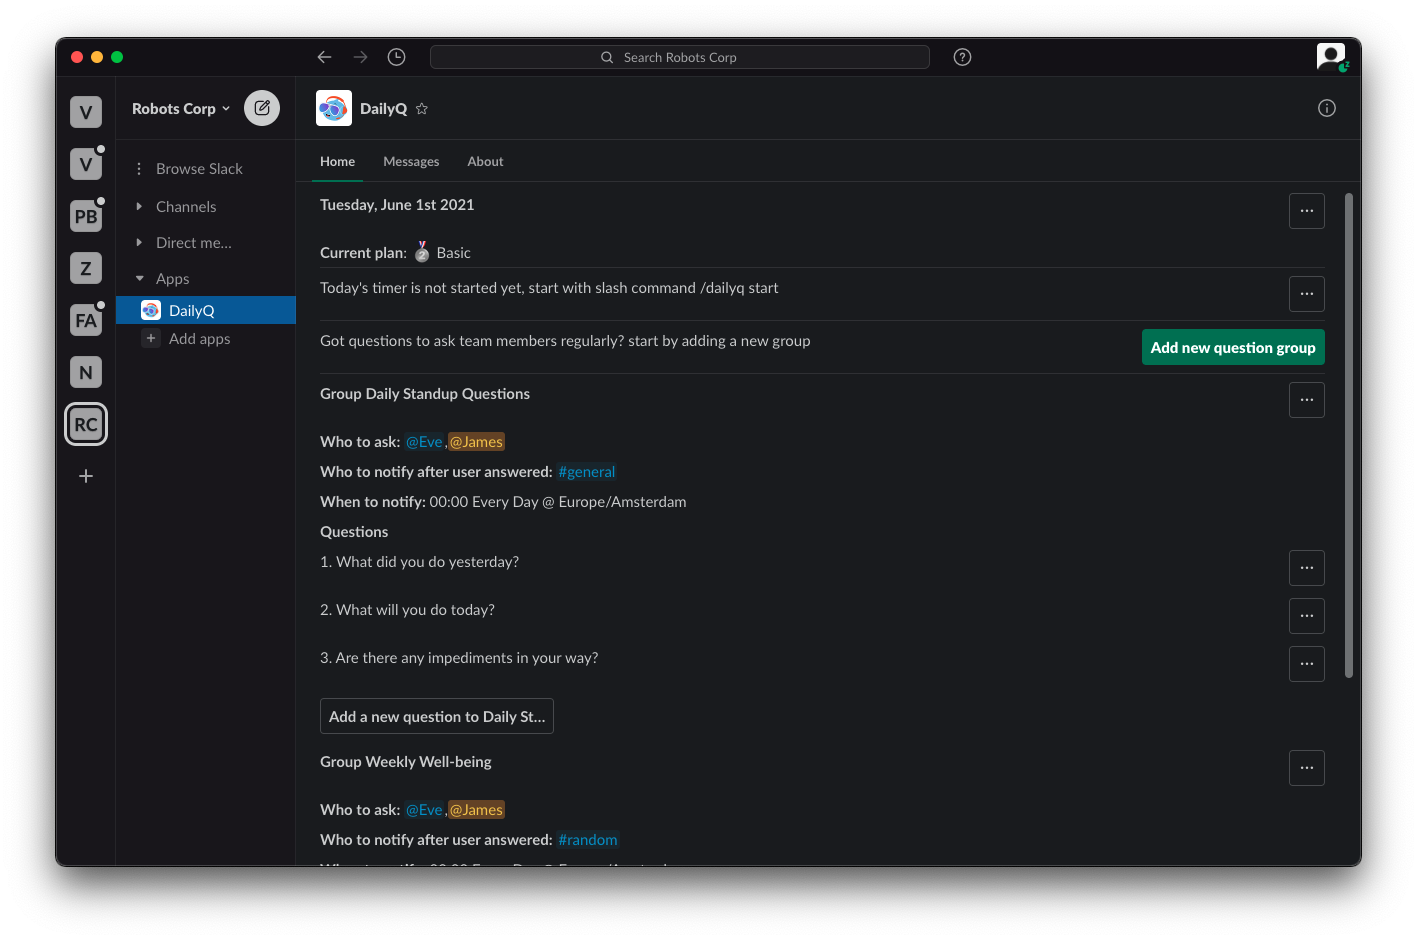Select RC workspace icon
The image size is (1417, 940).
[x=86, y=424]
